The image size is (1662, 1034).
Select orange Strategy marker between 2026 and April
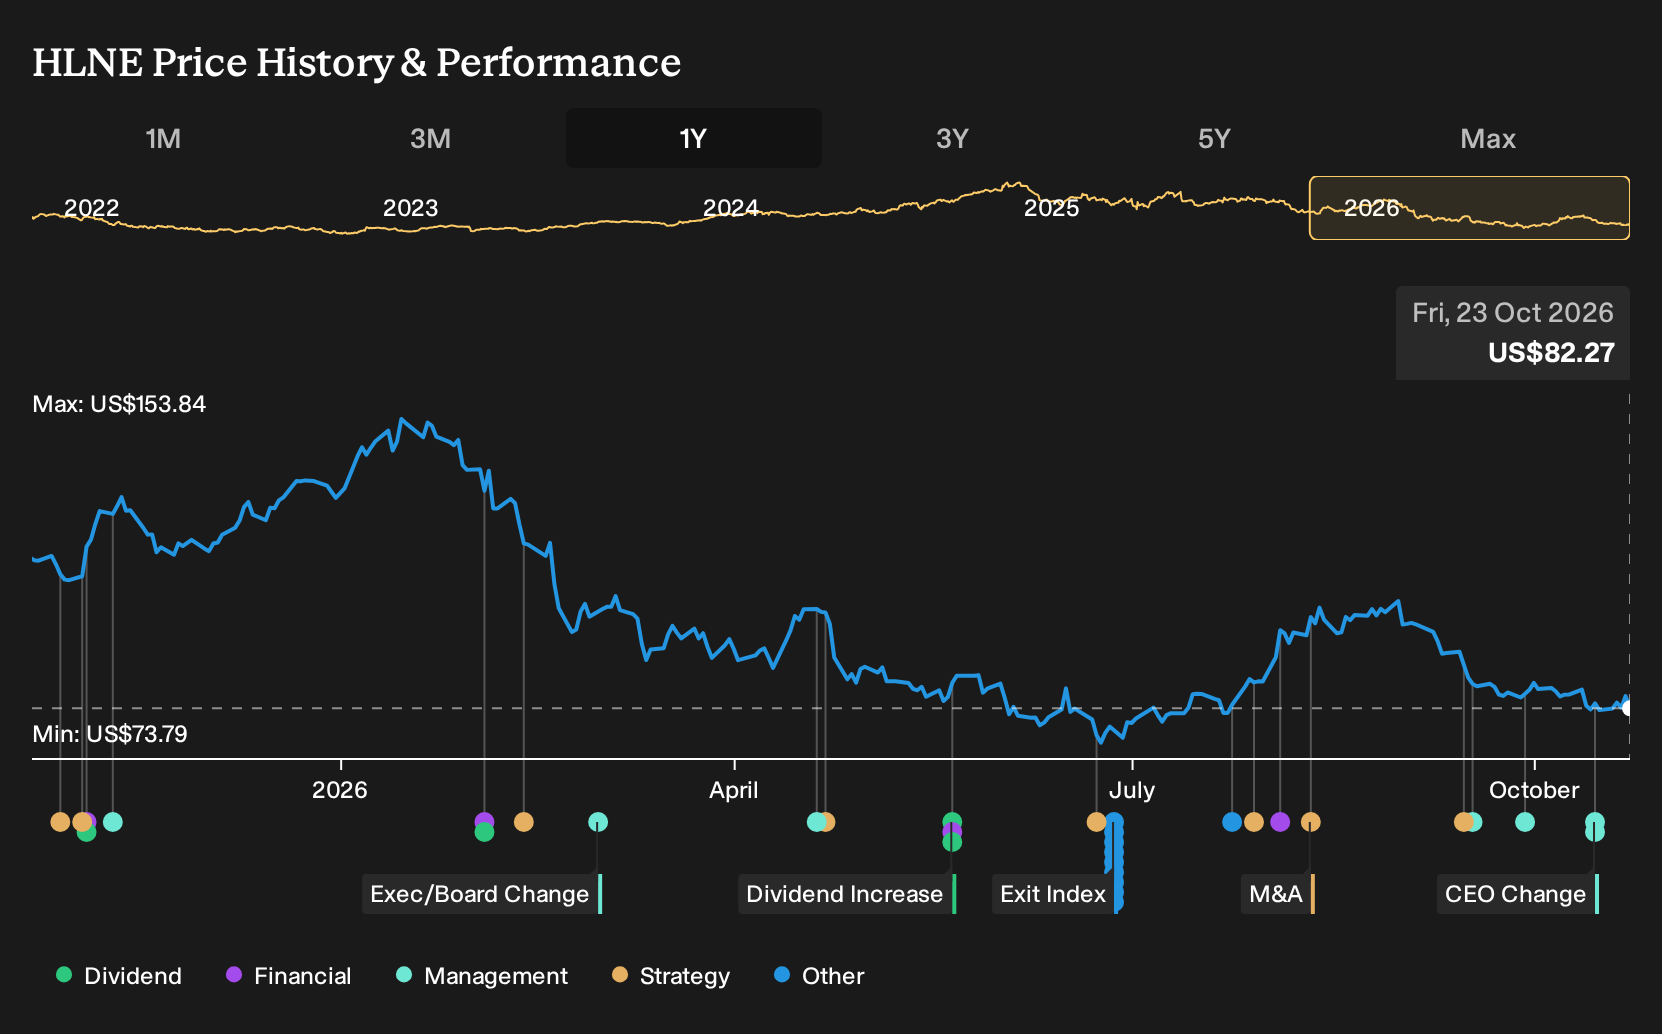(523, 822)
